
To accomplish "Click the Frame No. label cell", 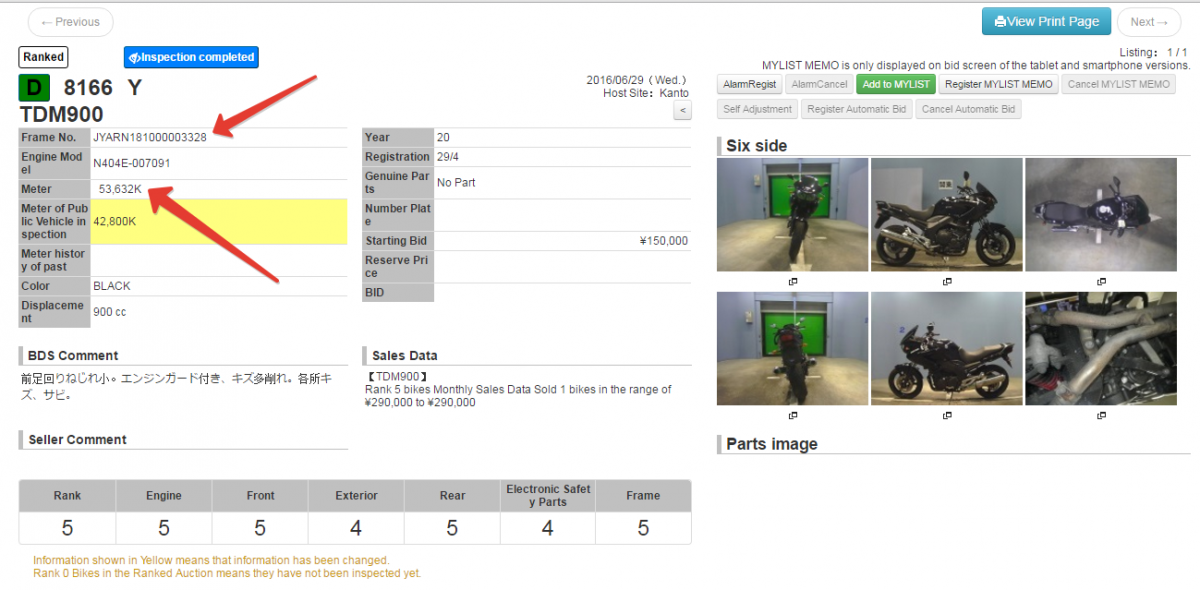I will coord(54,137).
